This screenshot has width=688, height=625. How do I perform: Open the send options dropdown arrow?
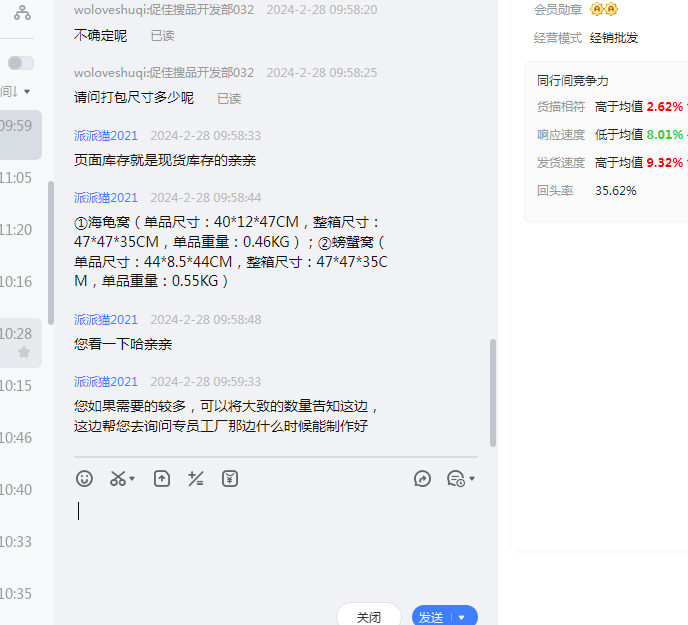462,618
